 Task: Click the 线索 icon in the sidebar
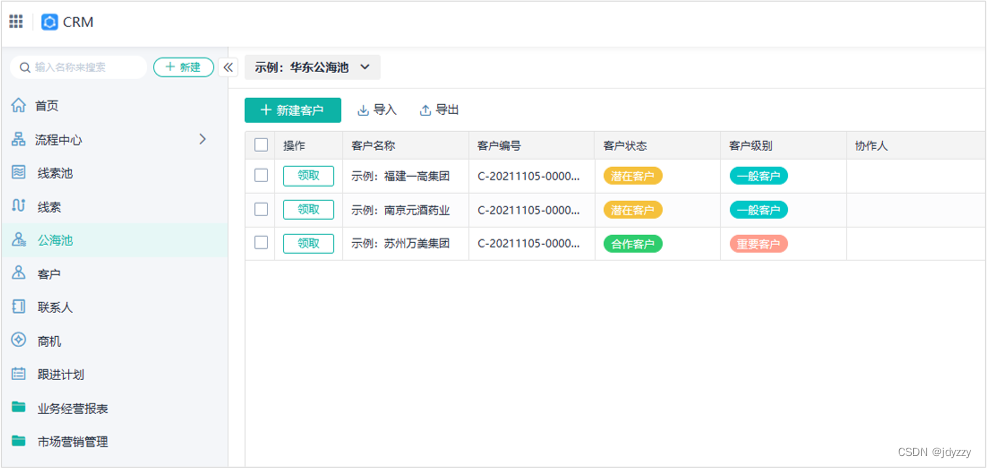(19, 207)
